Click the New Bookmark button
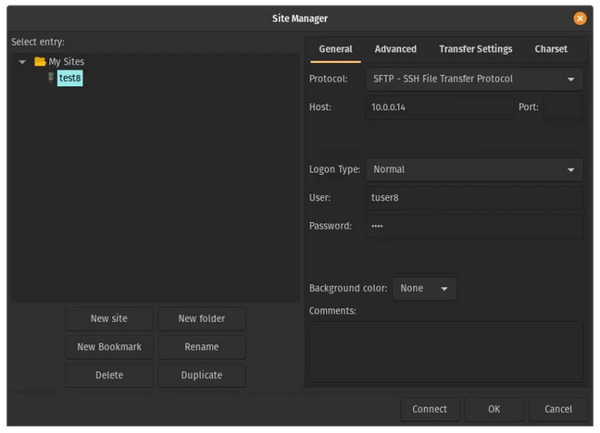Screen dimensions: 600x433 click(x=109, y=347)
